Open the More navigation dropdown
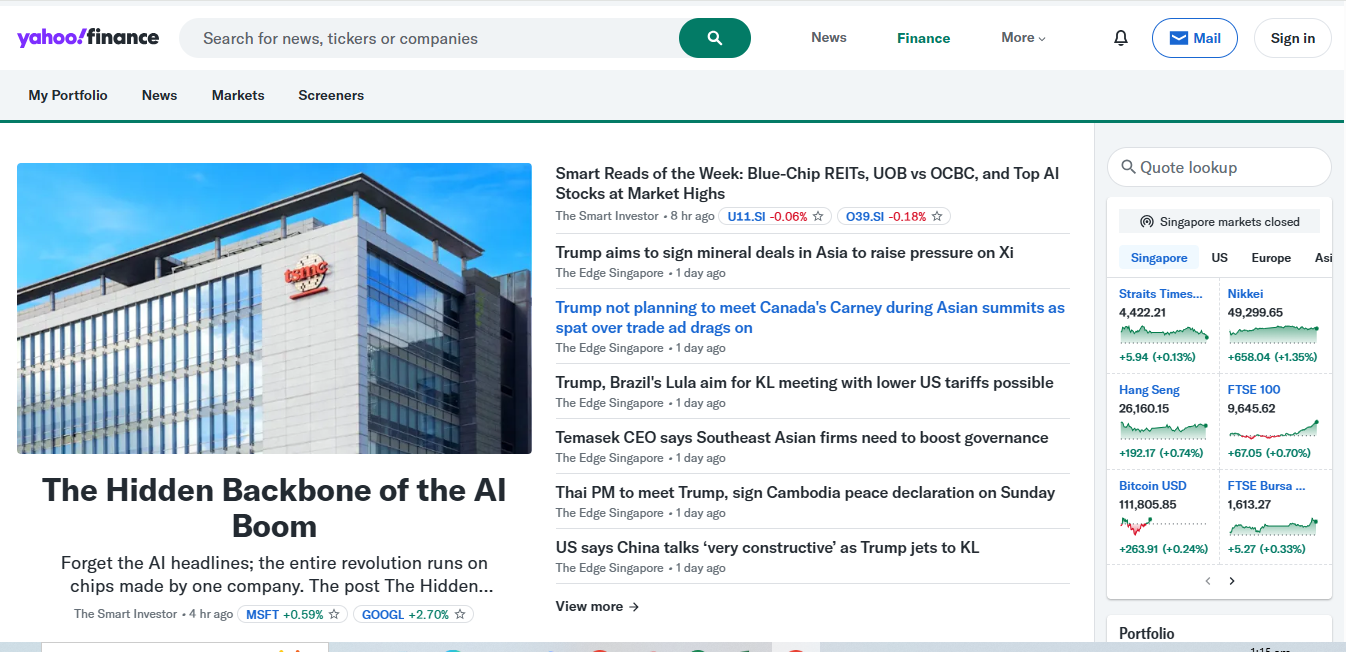 coord(1021,37)
